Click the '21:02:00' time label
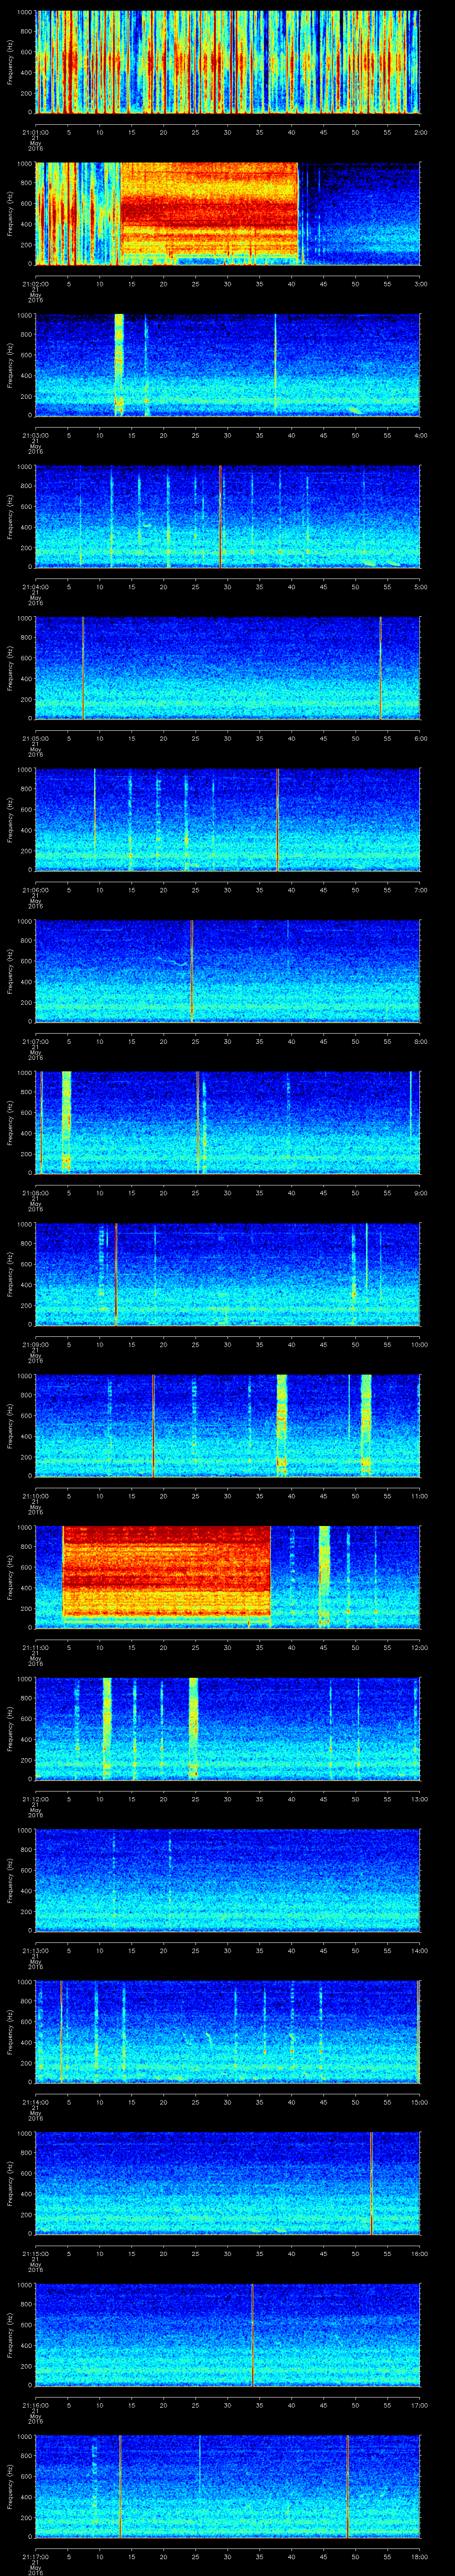455x2576 pixels. click(x=35, y=284)
